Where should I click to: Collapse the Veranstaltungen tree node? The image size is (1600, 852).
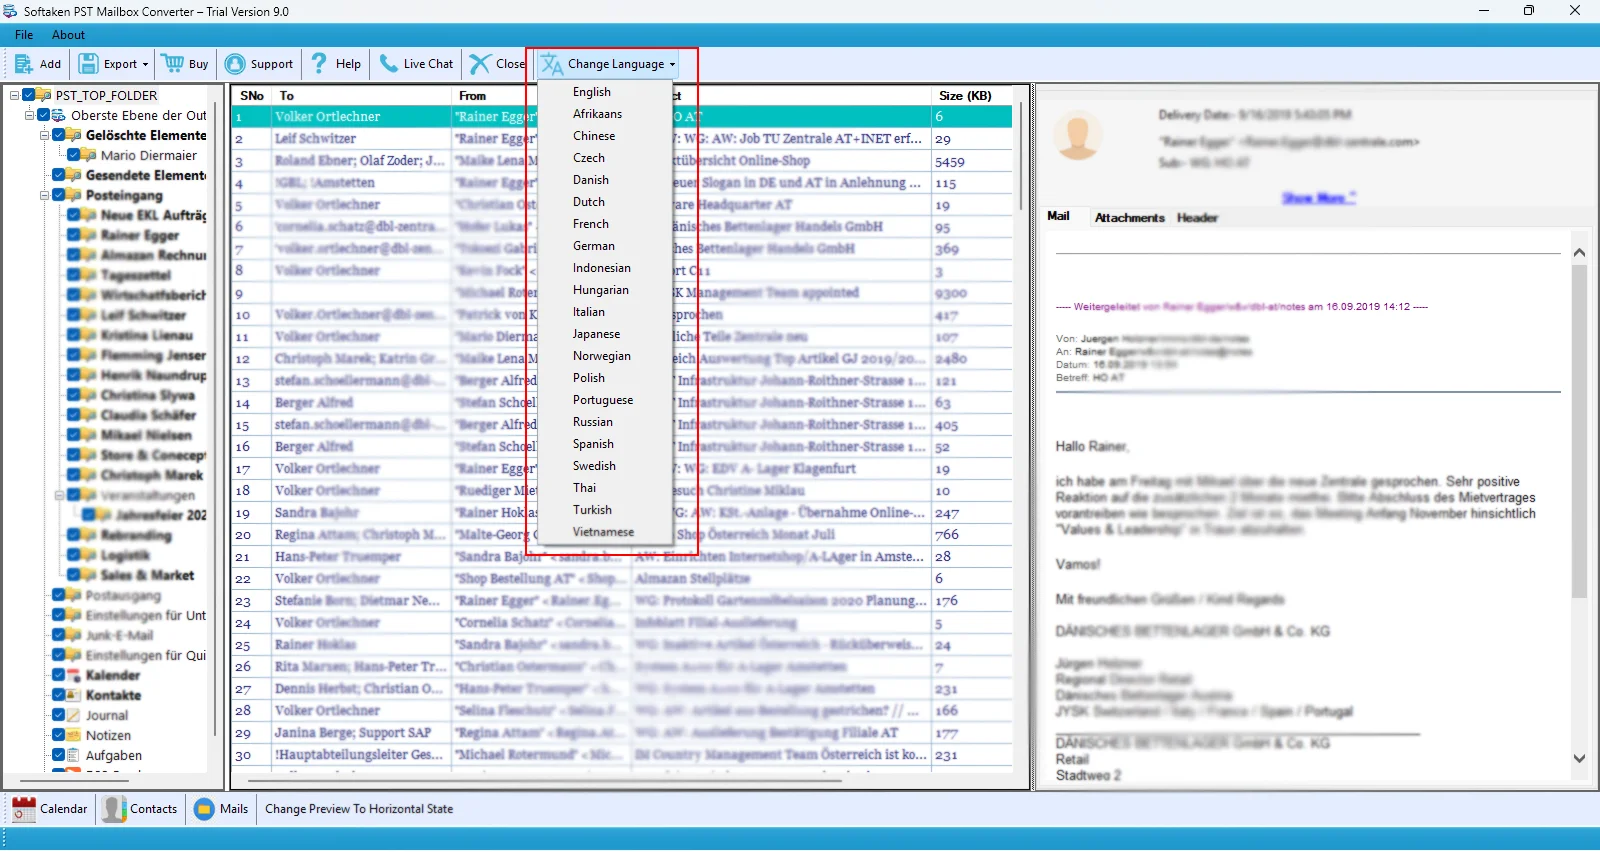pos(59,495)
